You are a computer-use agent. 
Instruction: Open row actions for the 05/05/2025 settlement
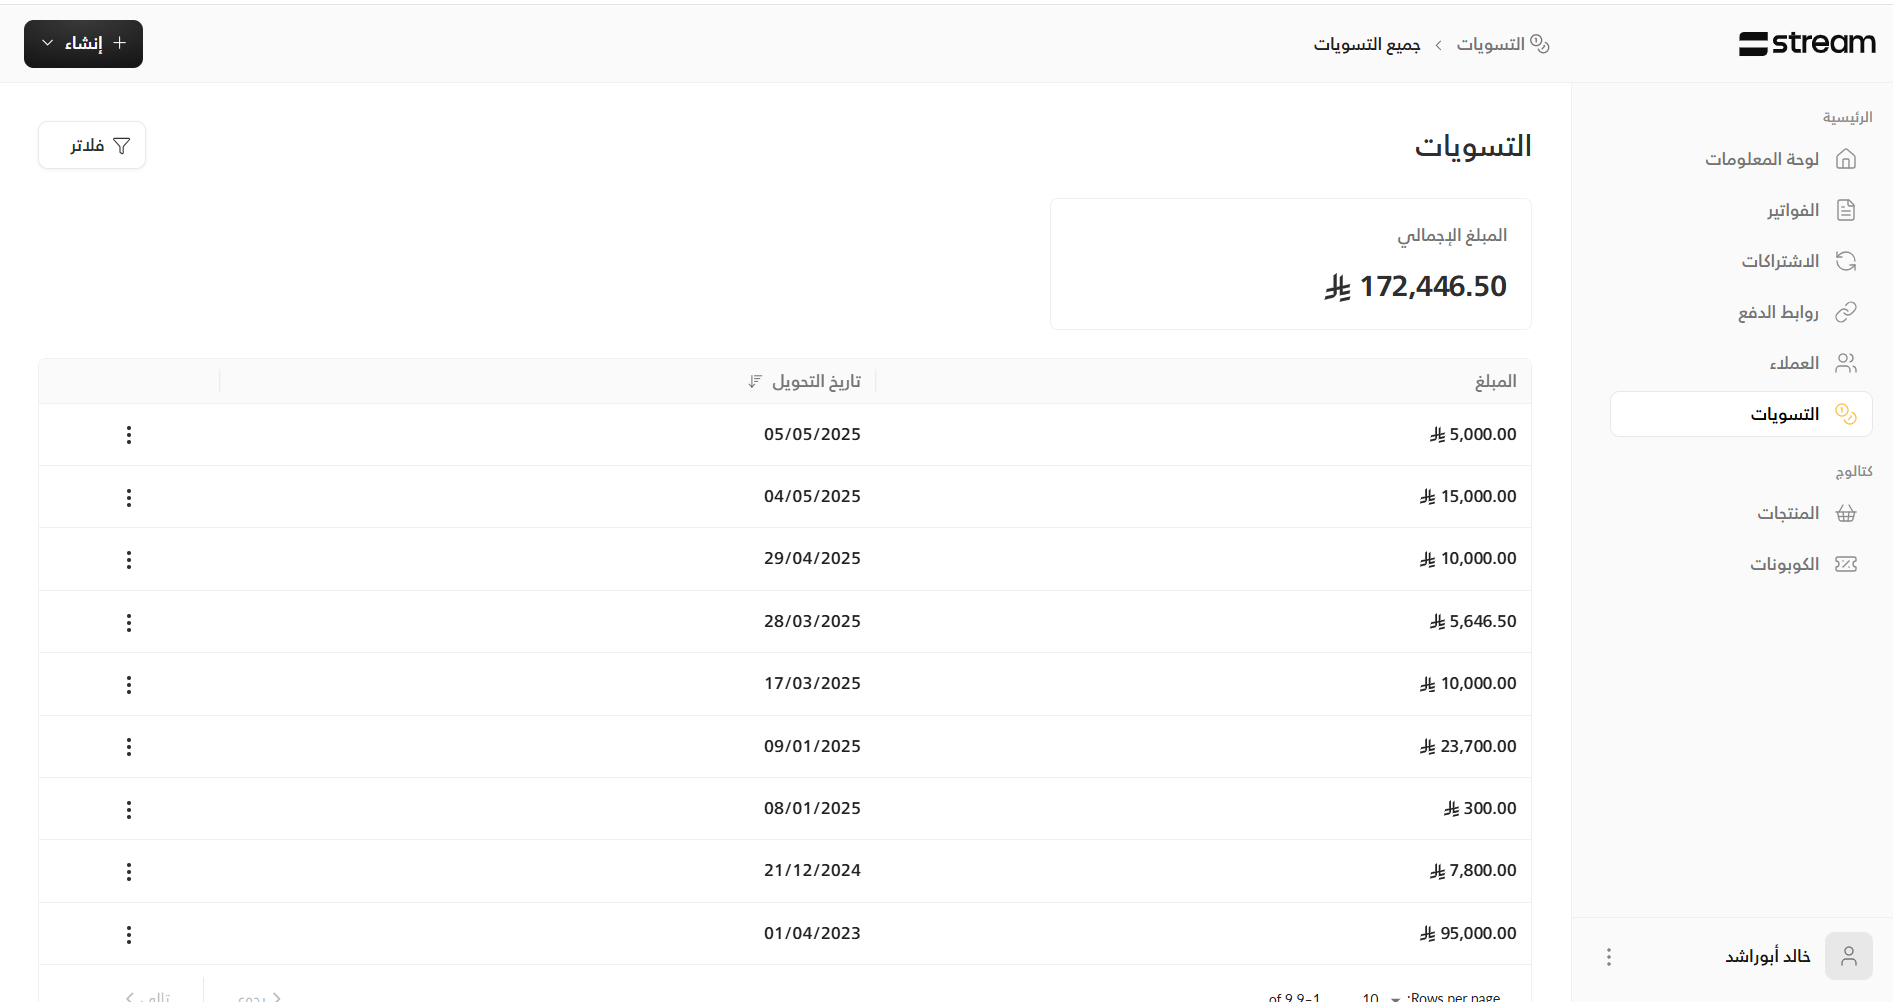click(129, 435)
